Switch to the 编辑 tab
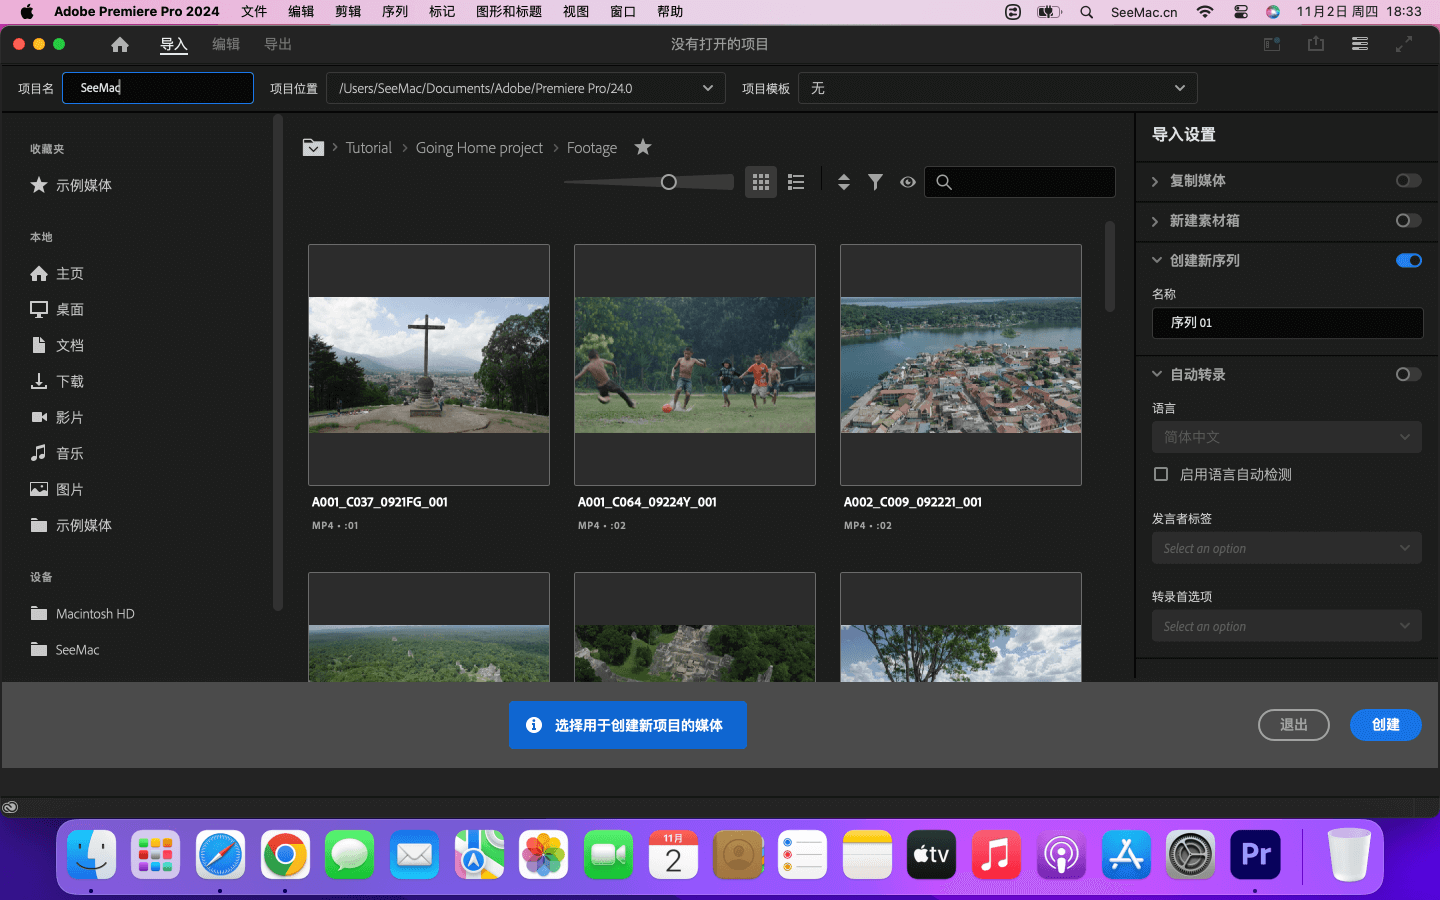The width and height of the screenshot is (1440, 900). click(x=226, y=45)
